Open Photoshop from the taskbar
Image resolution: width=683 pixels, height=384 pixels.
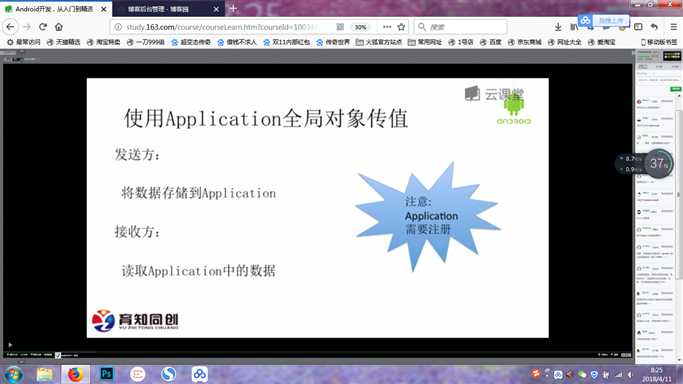coord(106,374)
